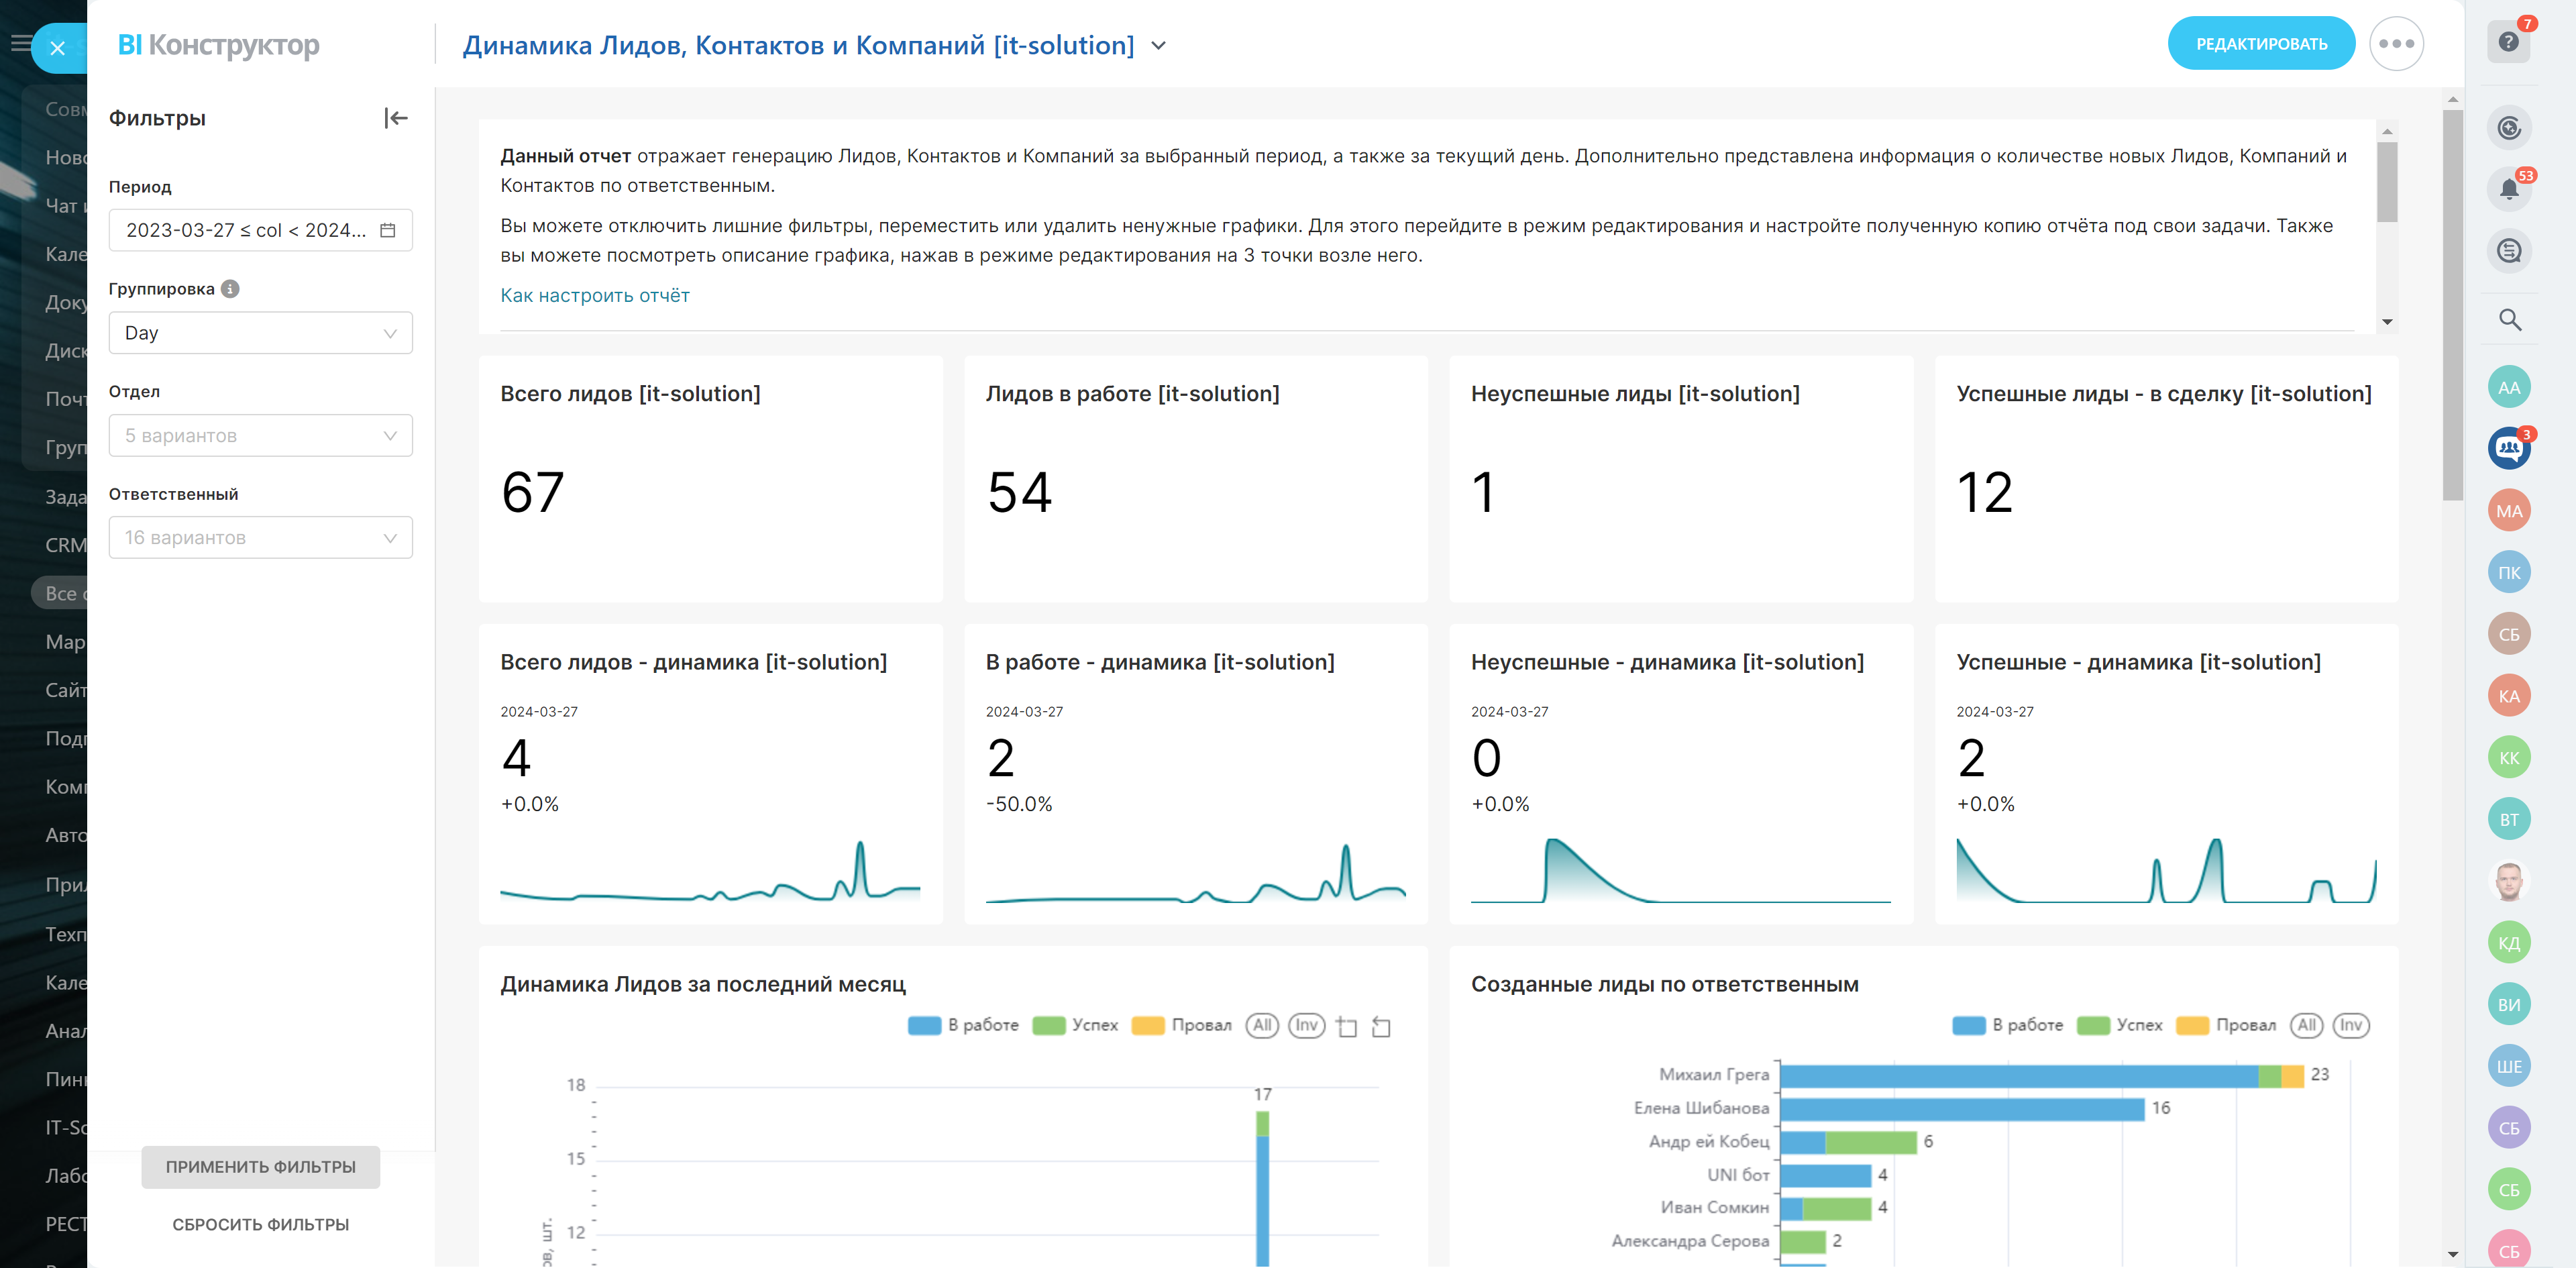Image resolution: width=2576 pixels, height=1268 pixels.
Task: Open CRM item in left menu
Action: click(x=65, y=545)
